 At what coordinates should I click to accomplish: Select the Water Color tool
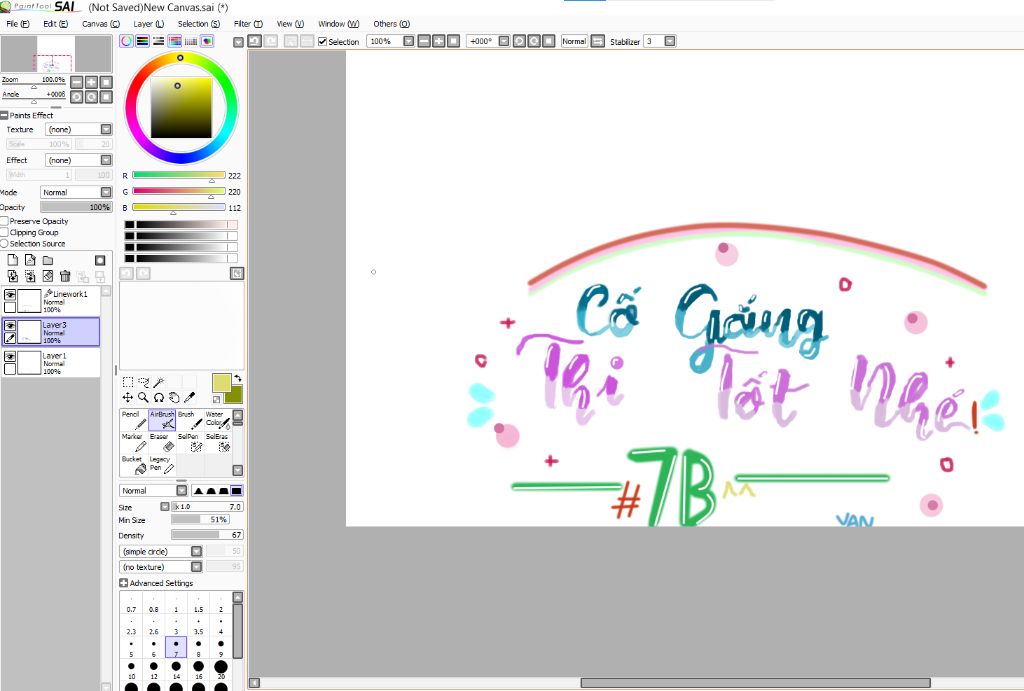pyautogui.click(x=217, y=419)
